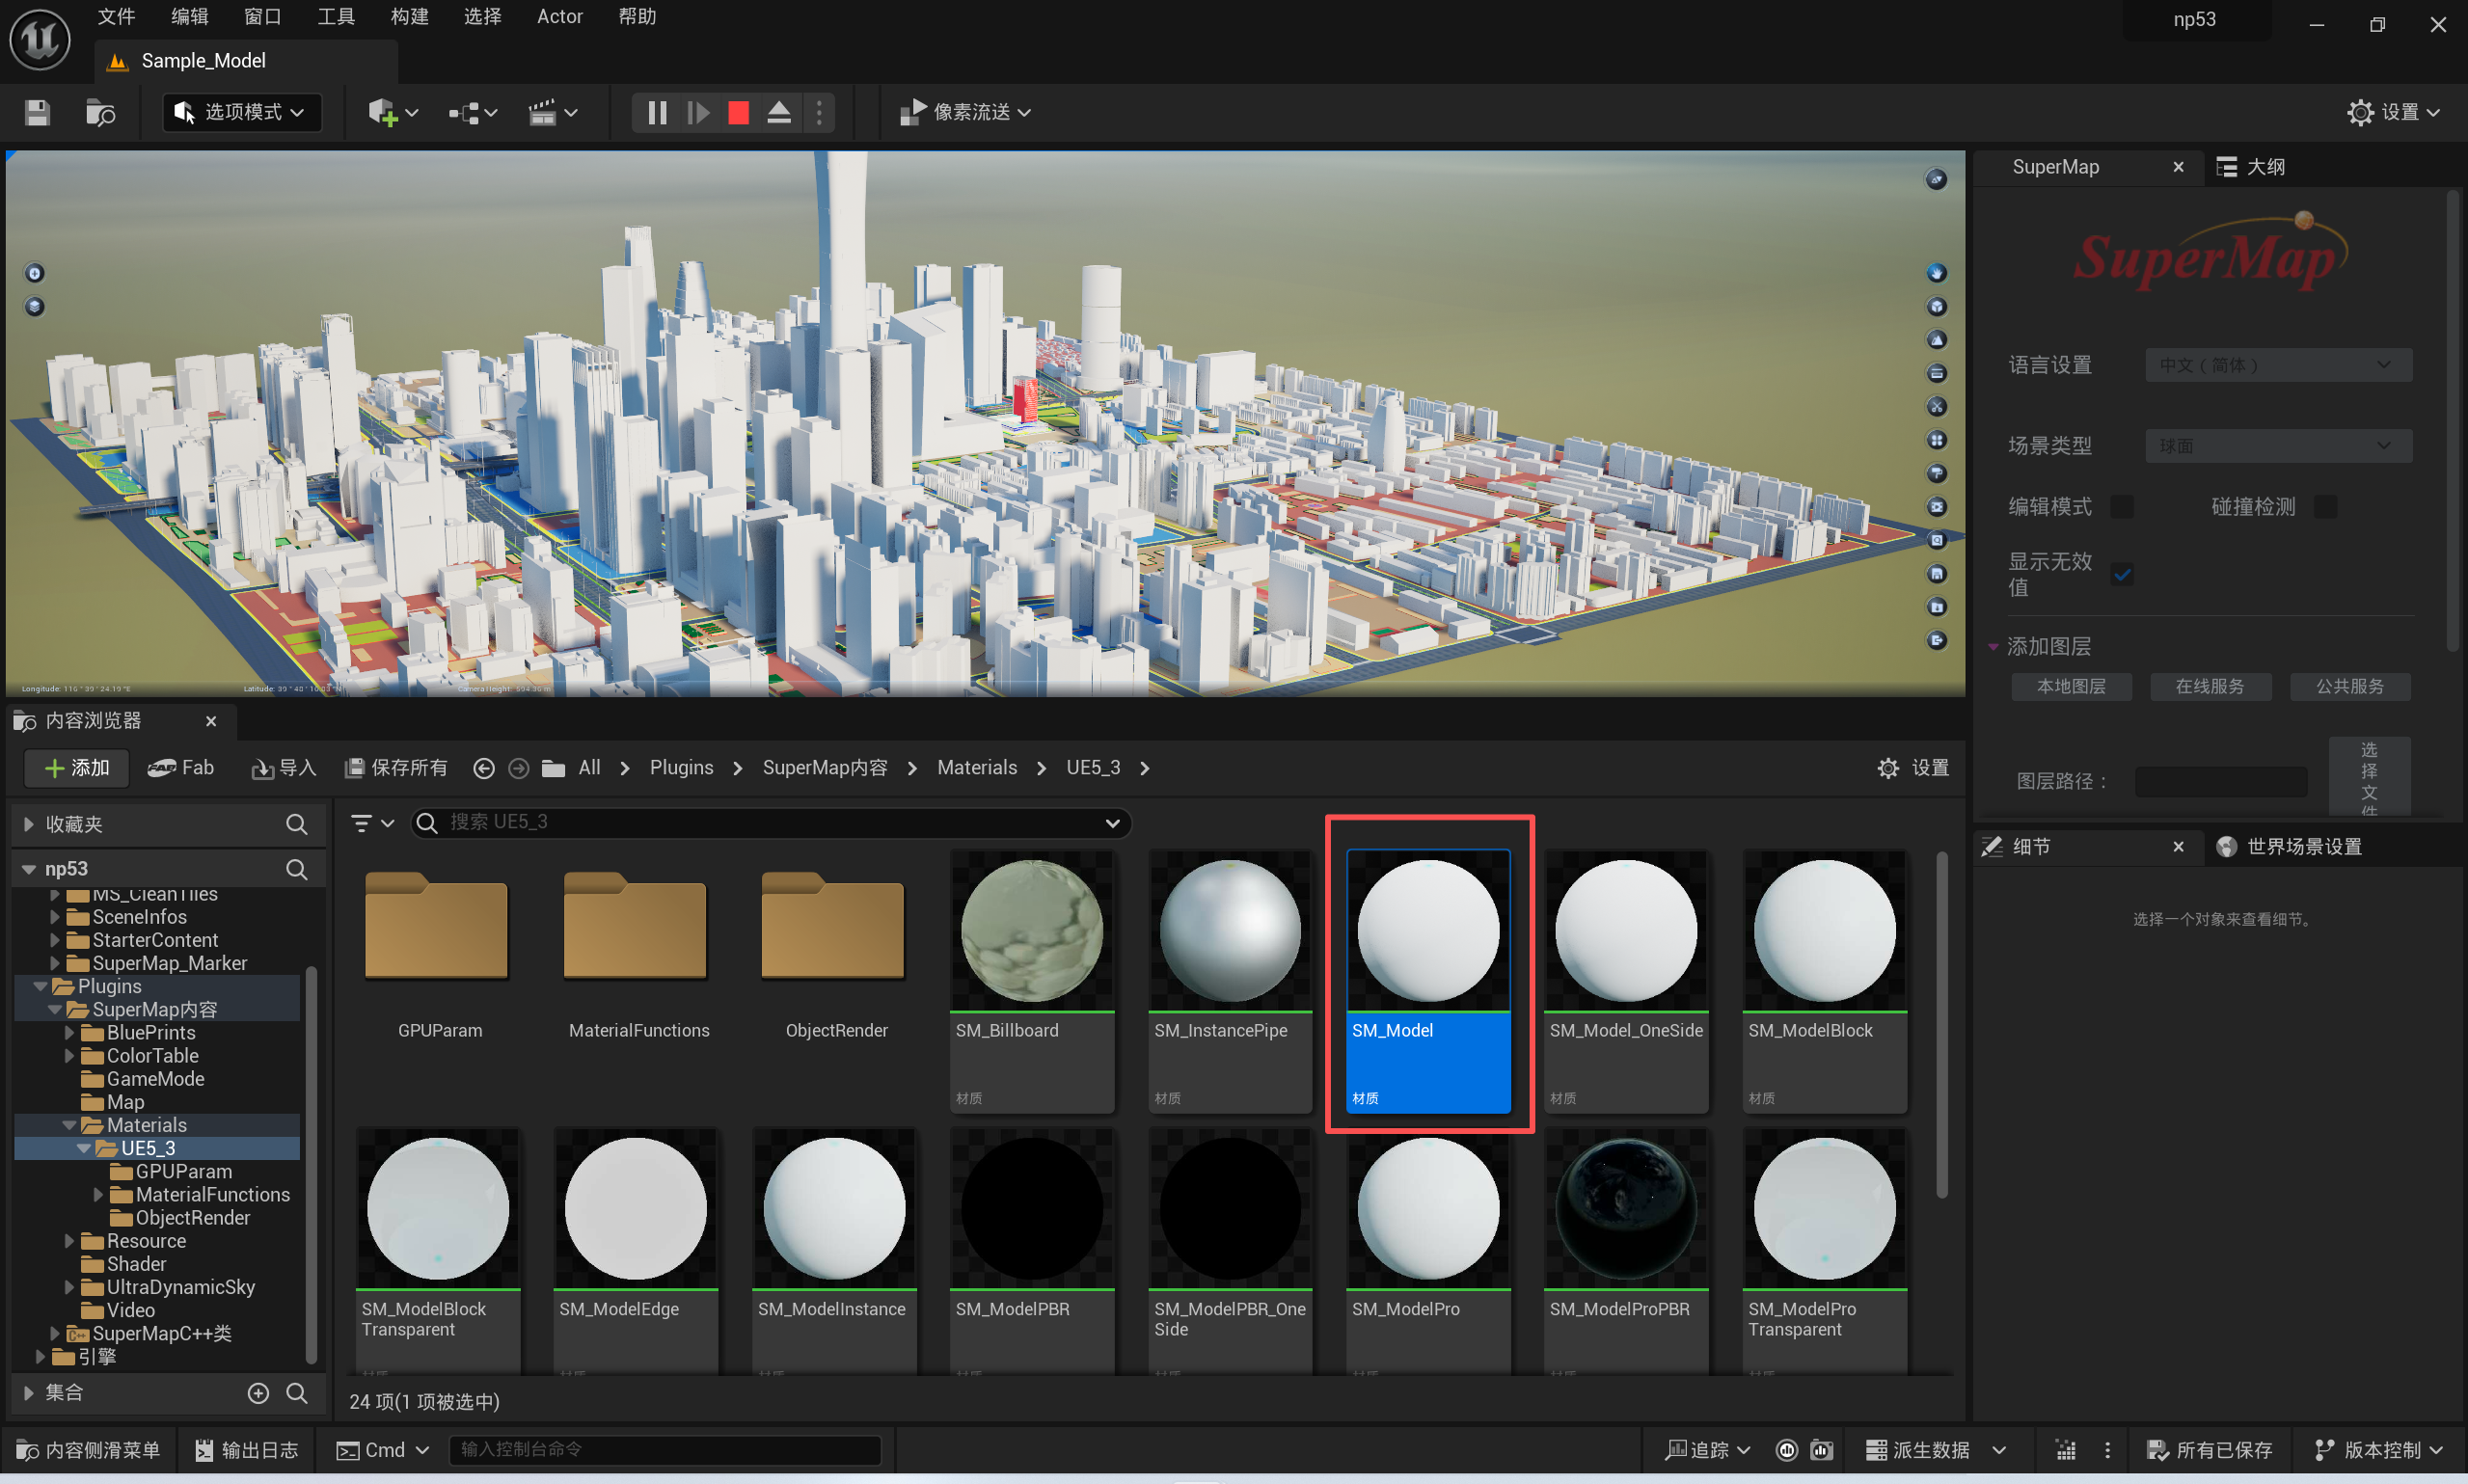This screenshot has height=1484, width=2468.
Task: Pause the running simulation
Action: (657, 112)
